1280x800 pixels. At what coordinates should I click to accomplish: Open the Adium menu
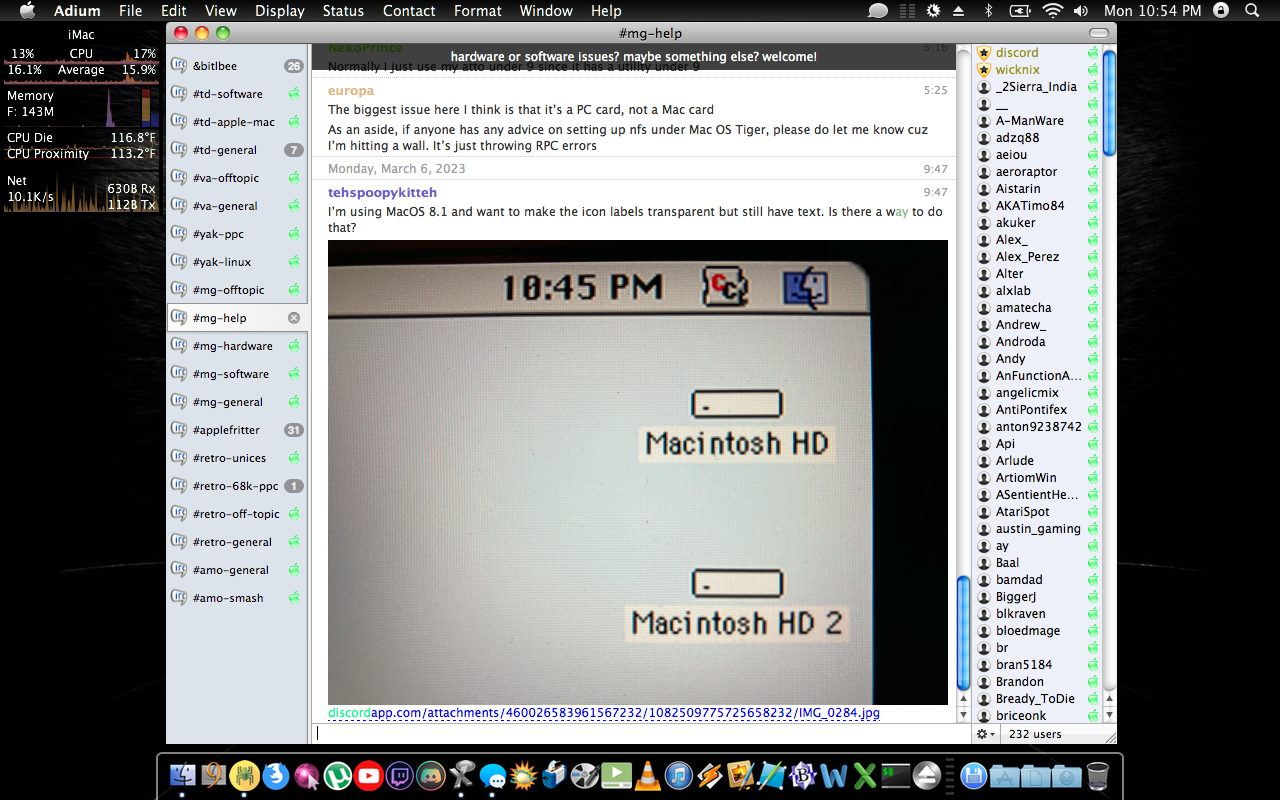(x=77, y=11)
